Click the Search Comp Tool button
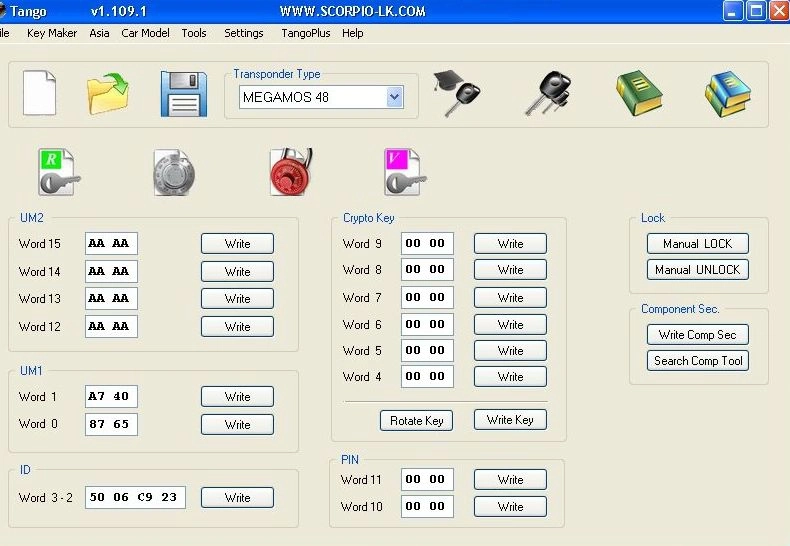Viewport: 790px width, 546px height. tap(698, 361)
